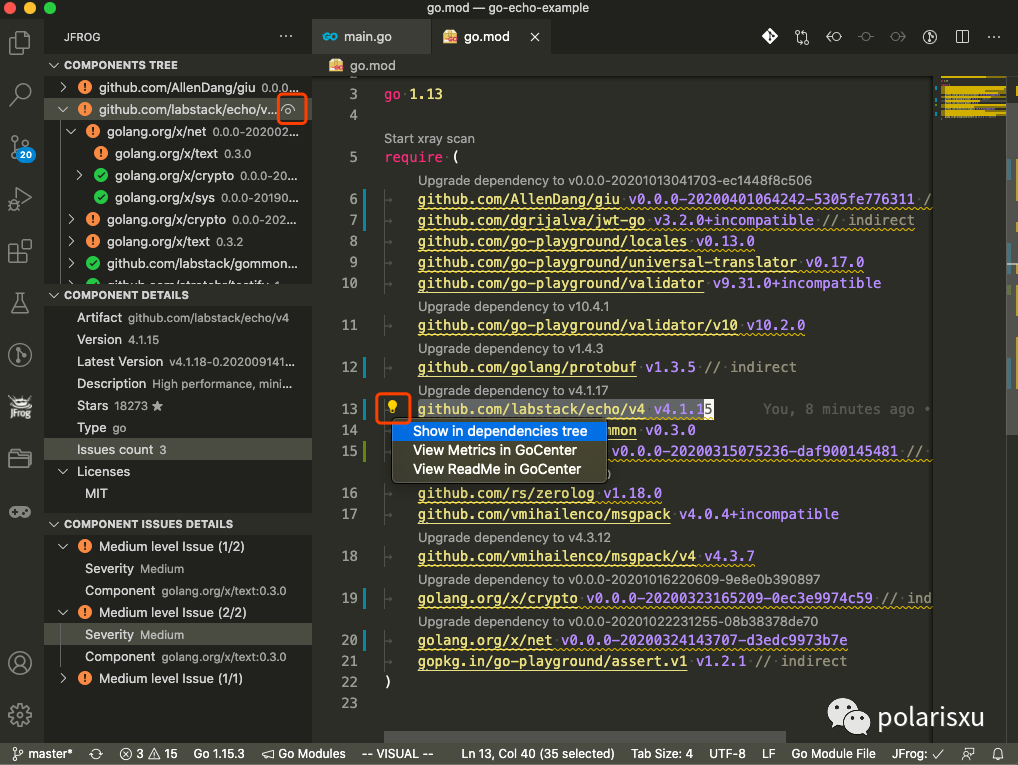The height and width of the screenshot is (765, 1018).
Task: Split the editor to the right
Action: coord(962,37)
